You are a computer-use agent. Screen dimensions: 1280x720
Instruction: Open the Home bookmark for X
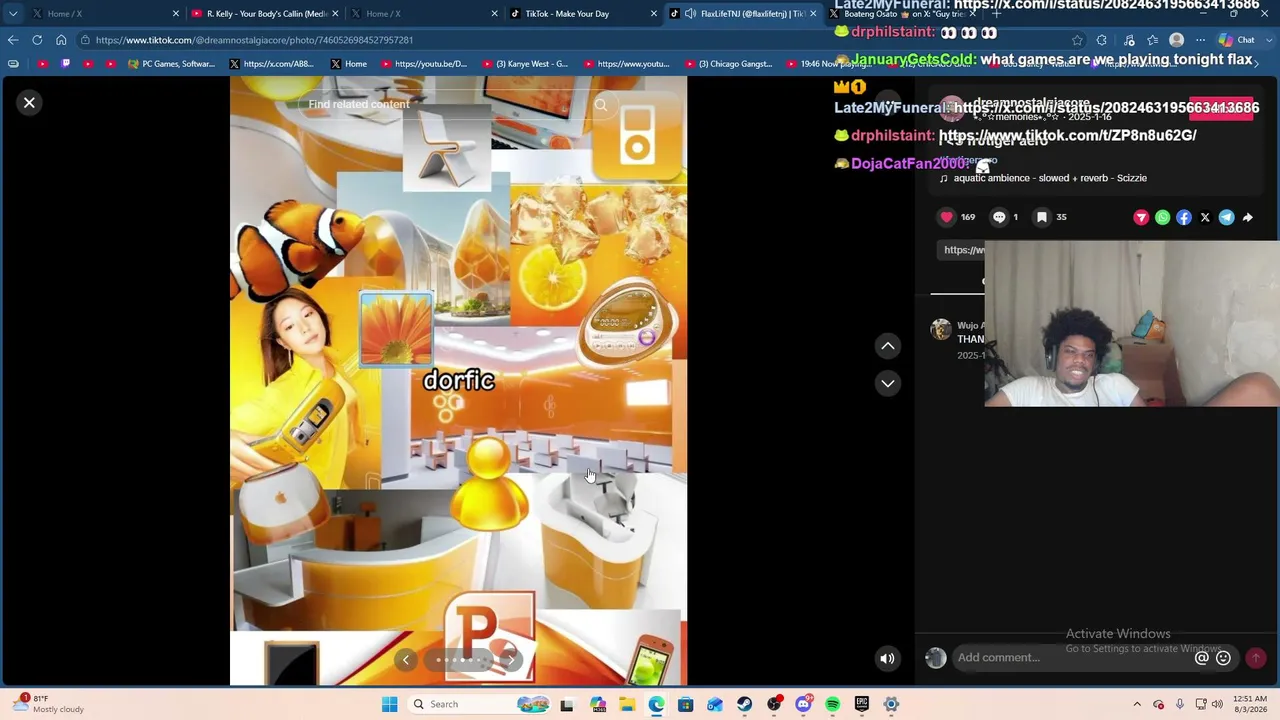tap(348, 64)
